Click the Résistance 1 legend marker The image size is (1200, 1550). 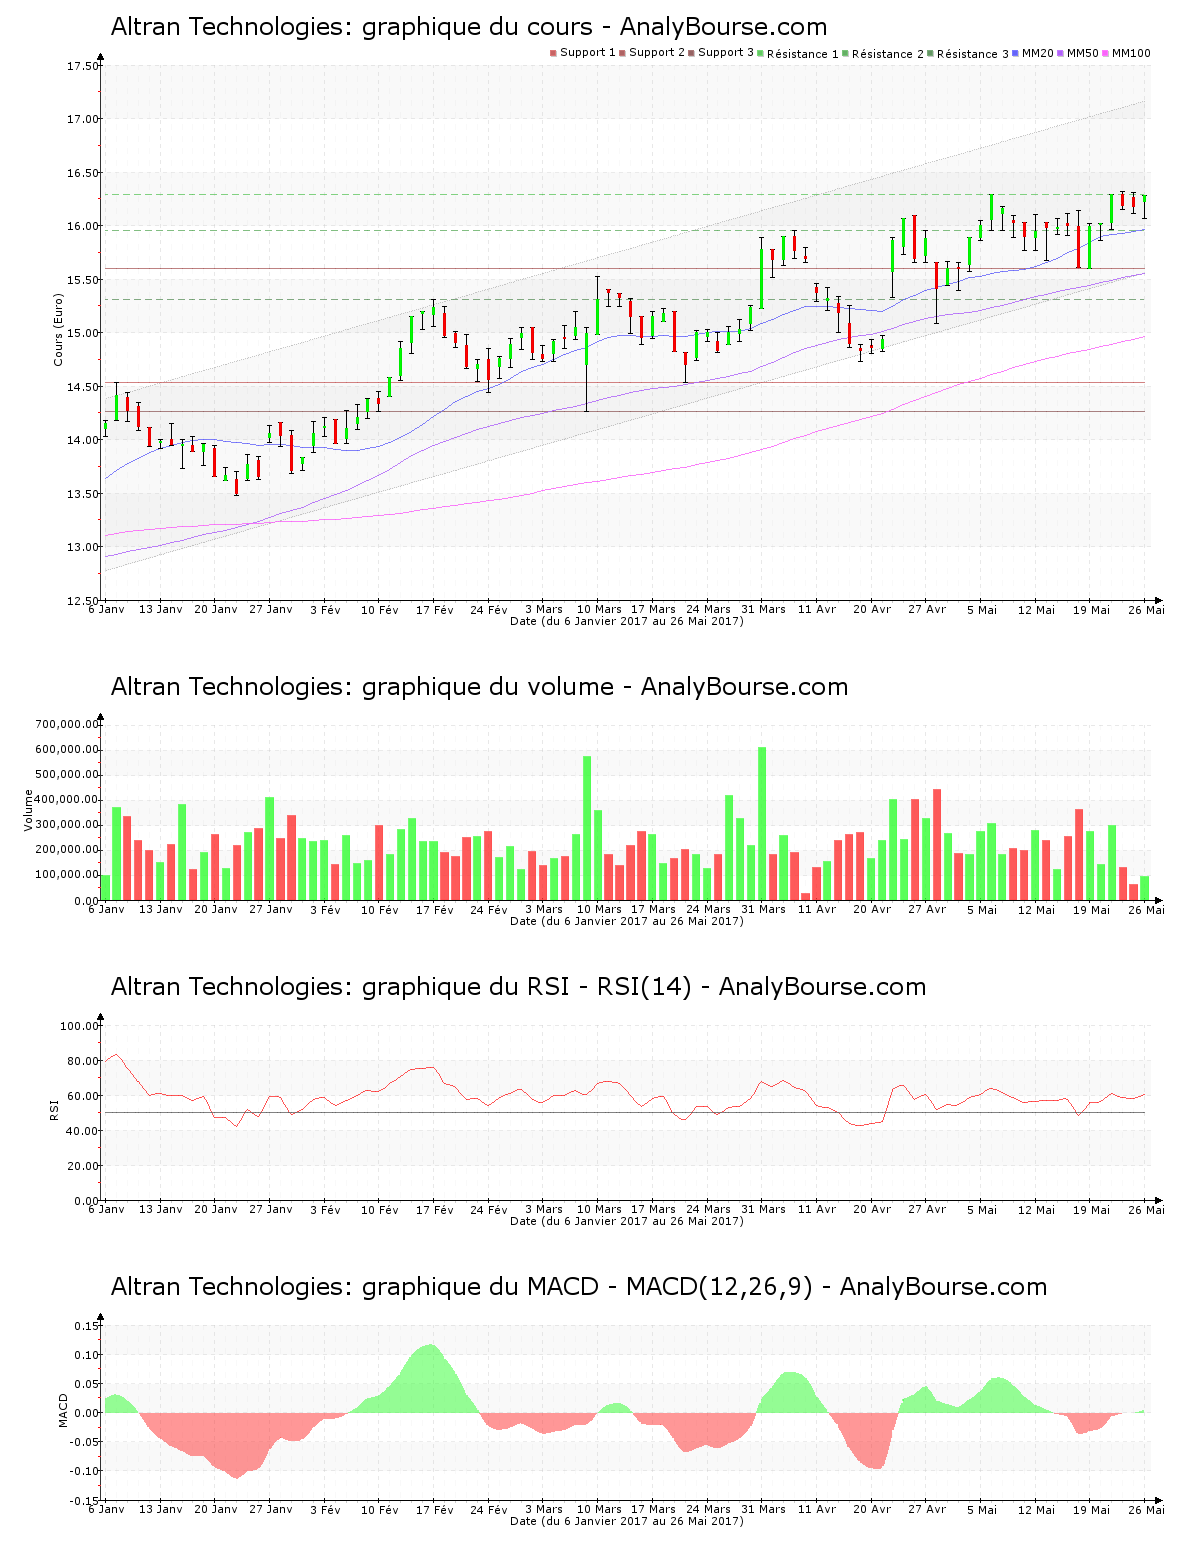[x=762, y=53]
